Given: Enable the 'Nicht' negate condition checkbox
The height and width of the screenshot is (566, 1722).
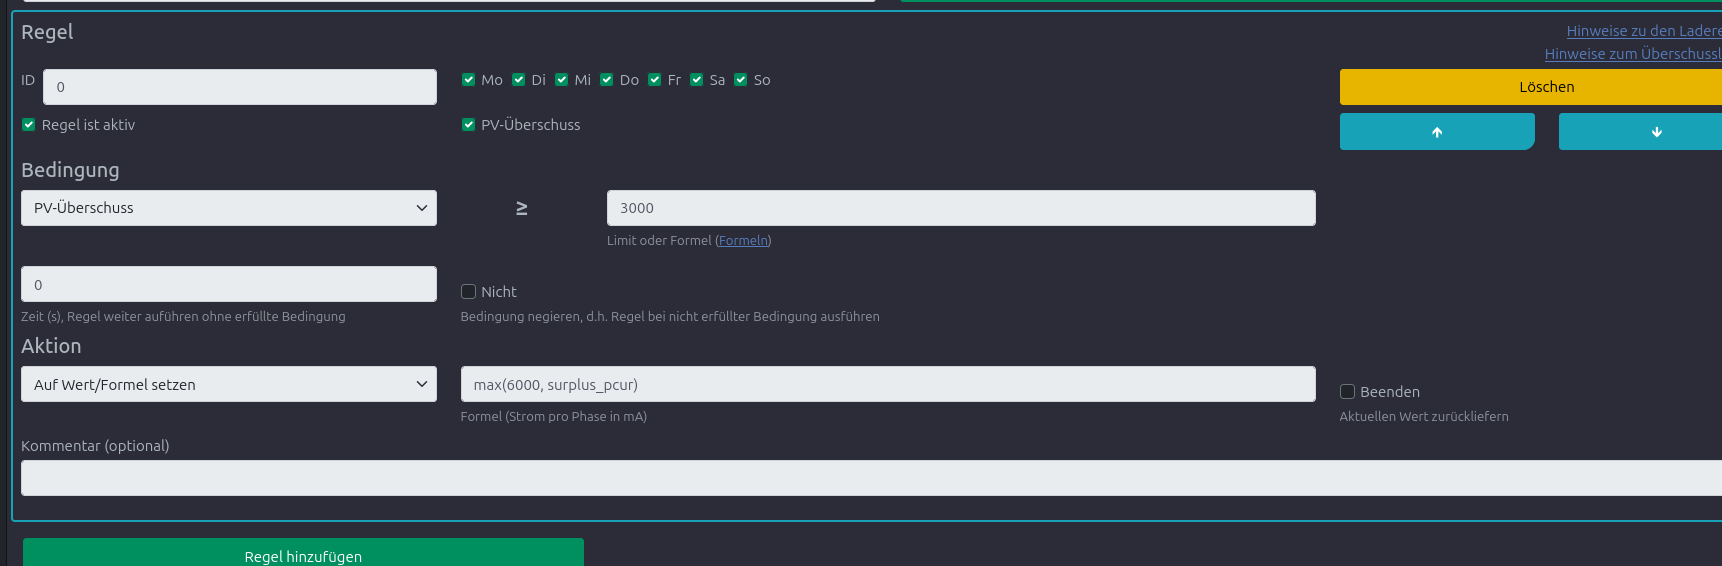Looking at the screenshot, I should 468,292.
